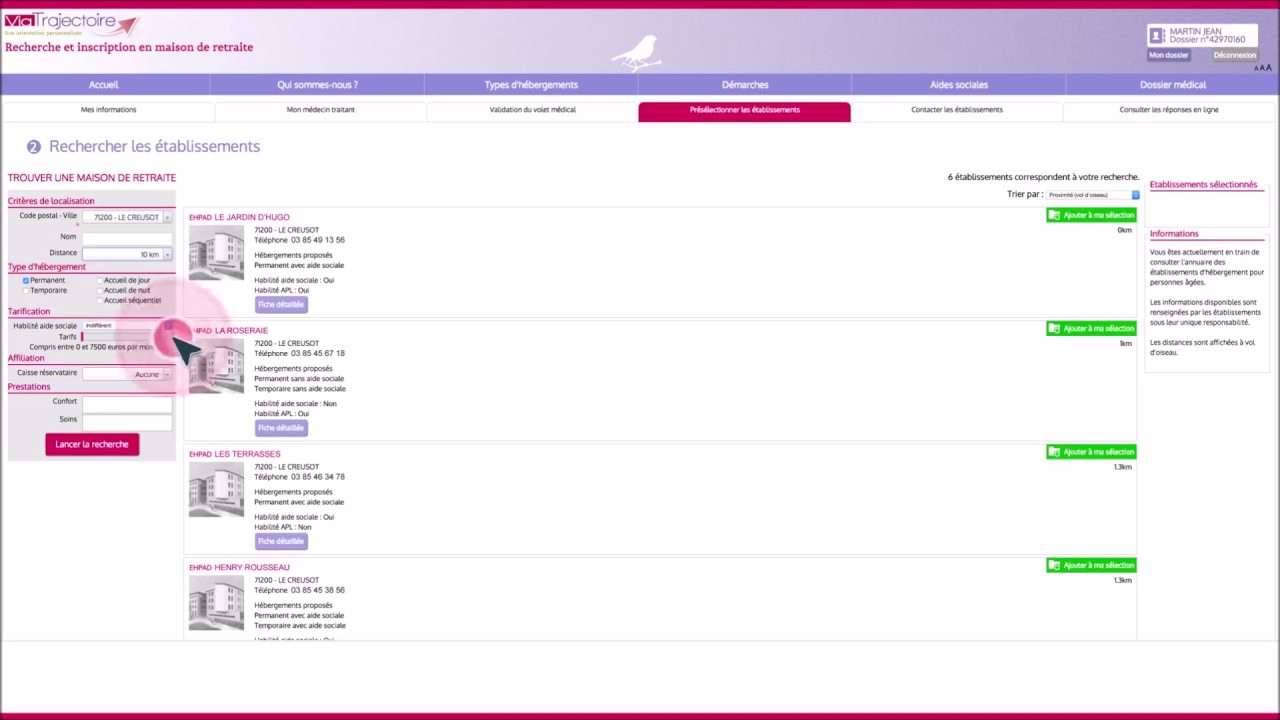Check the Accueil de jour checkbox

100,280
